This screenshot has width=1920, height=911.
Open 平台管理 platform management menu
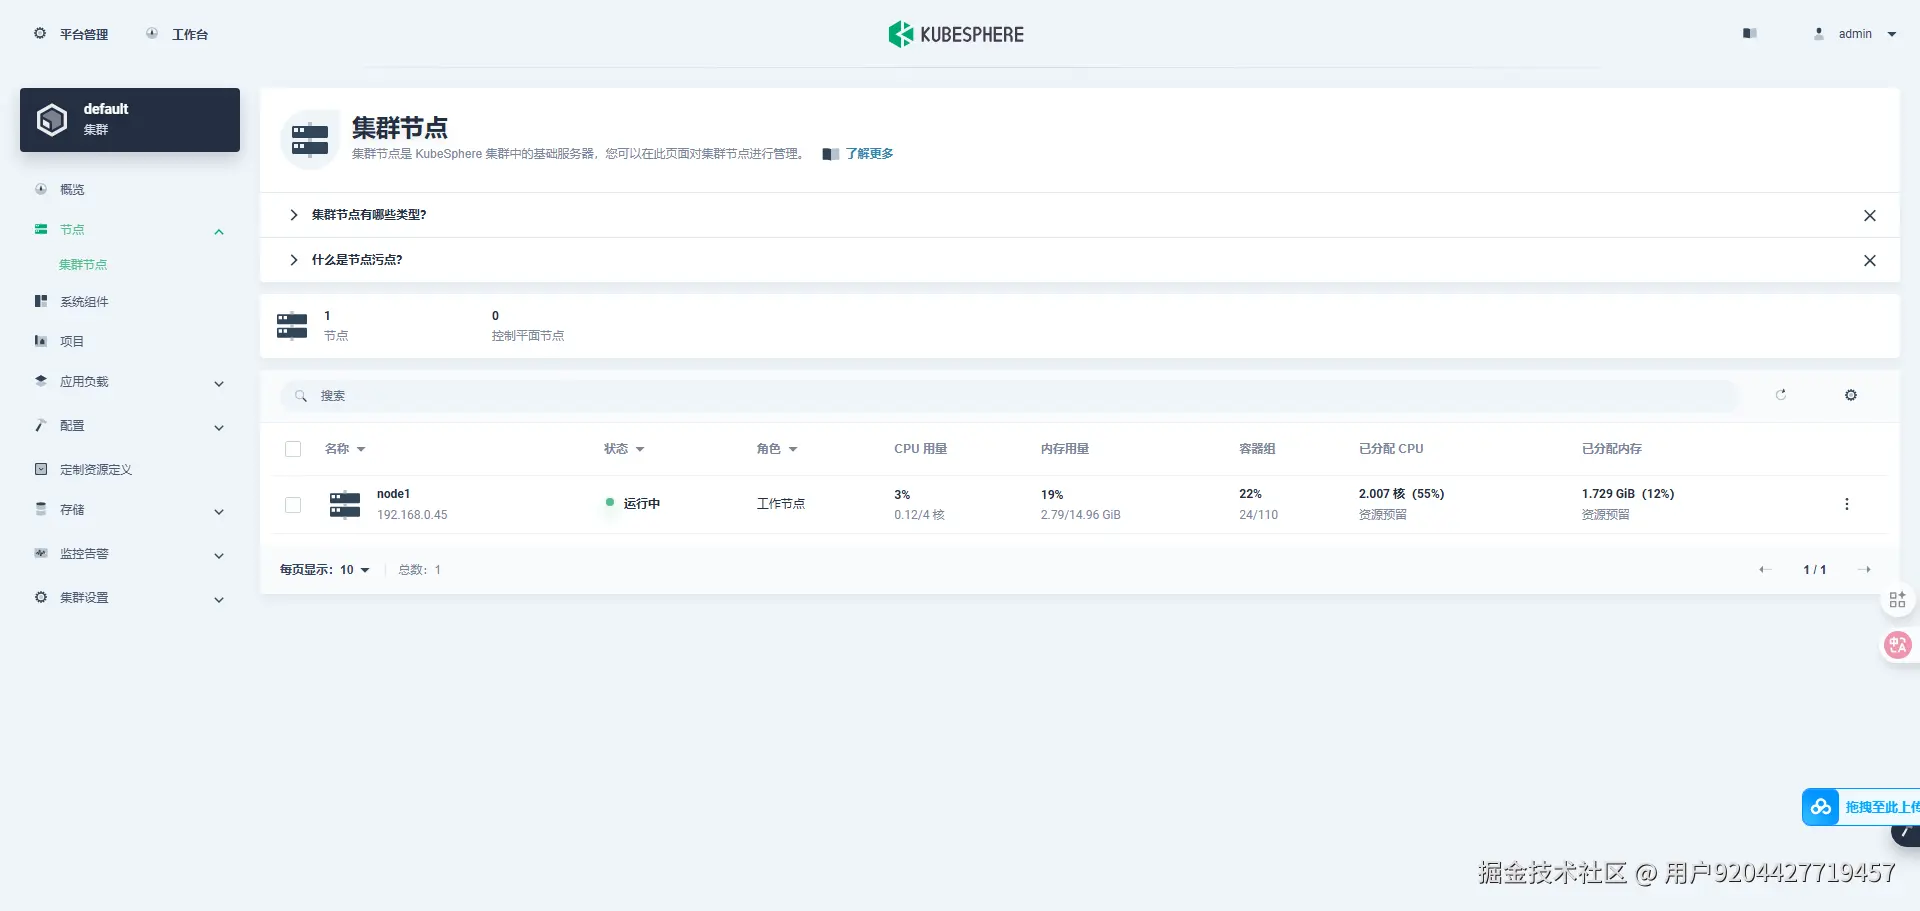[71, 34]
